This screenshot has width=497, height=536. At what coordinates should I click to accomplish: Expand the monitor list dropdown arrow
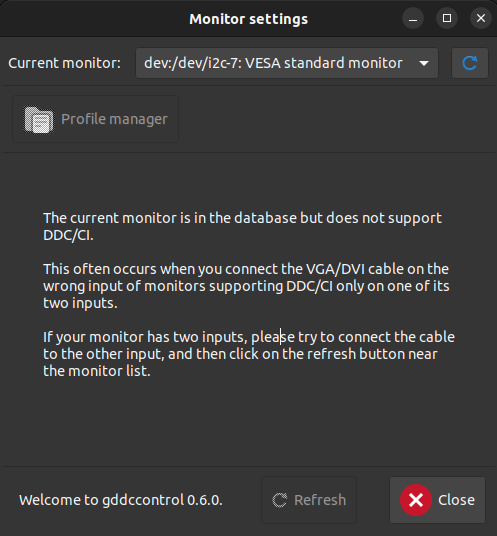click(x=424, y=63)
